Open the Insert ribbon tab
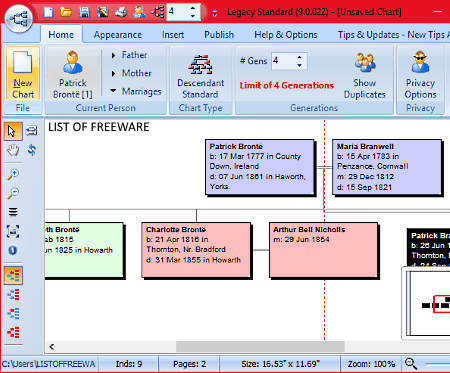 click(173, 35)
